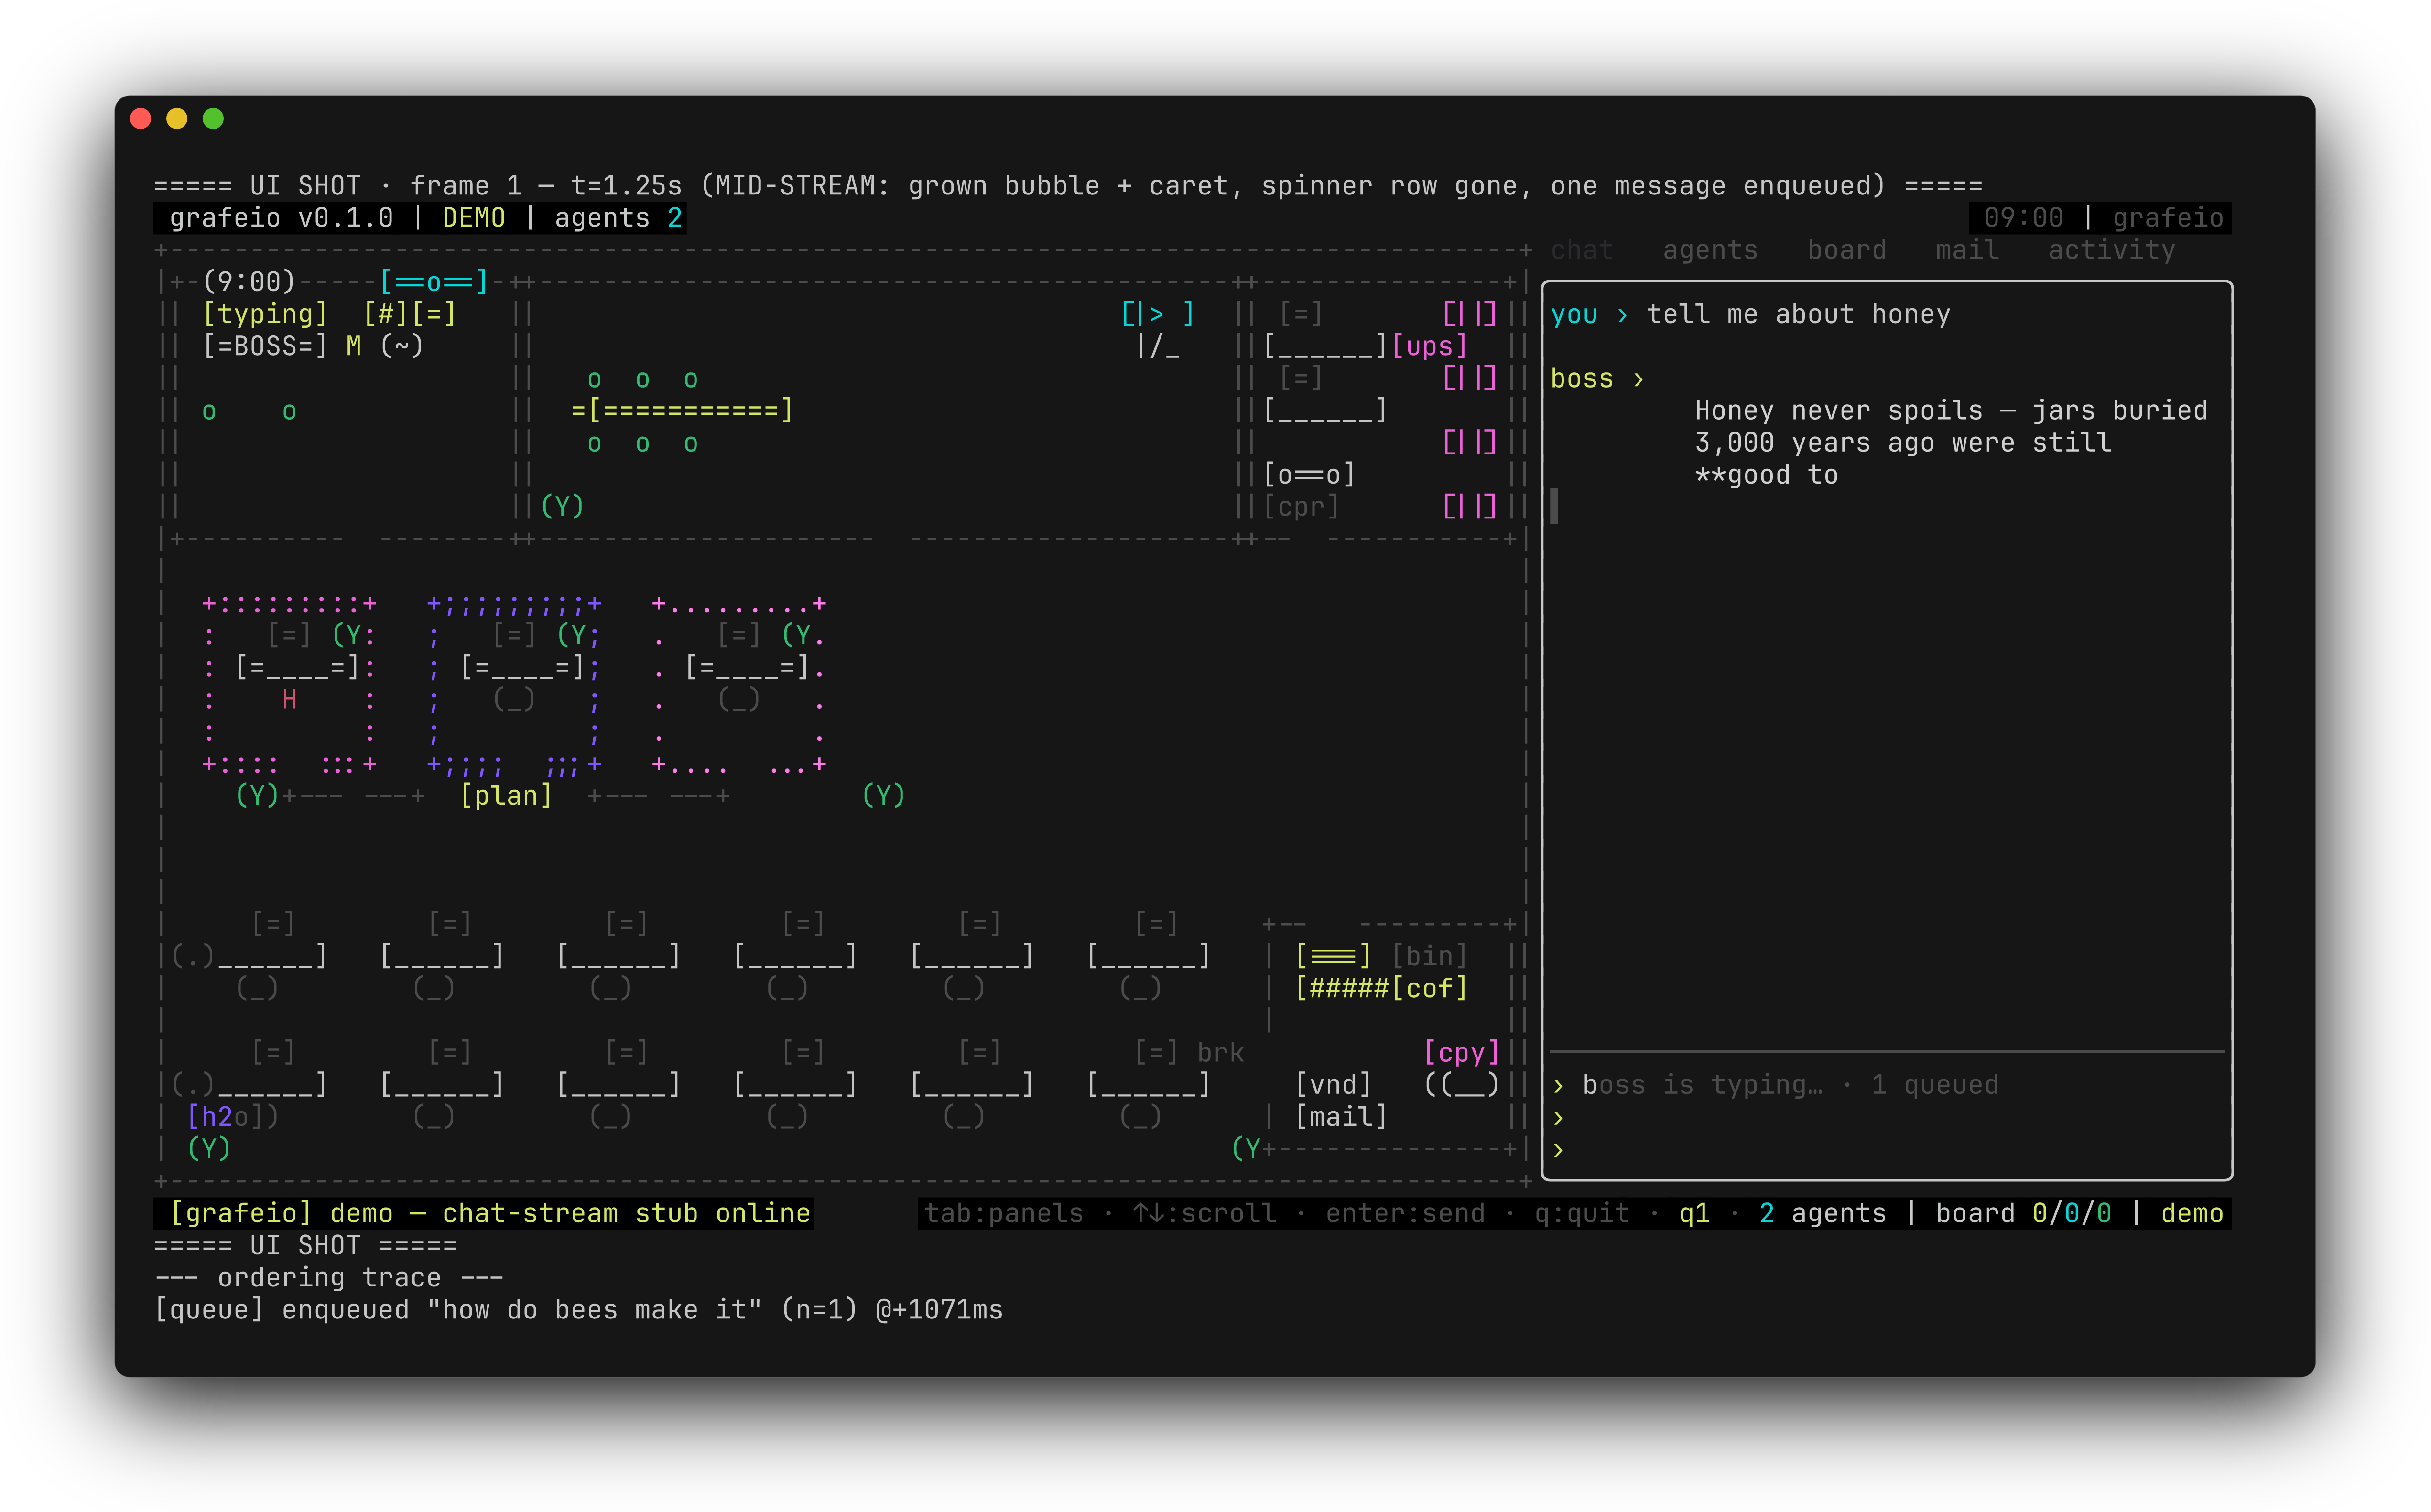Click the streaming caret block in the chat

(x=1554, y=506)
